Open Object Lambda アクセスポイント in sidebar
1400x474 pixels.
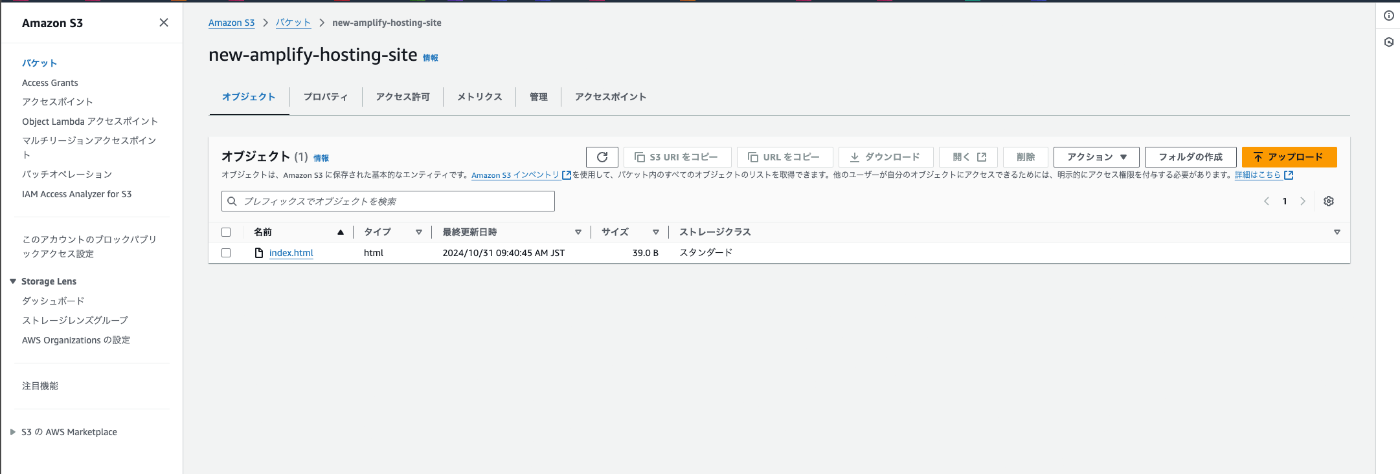(90, 121)
